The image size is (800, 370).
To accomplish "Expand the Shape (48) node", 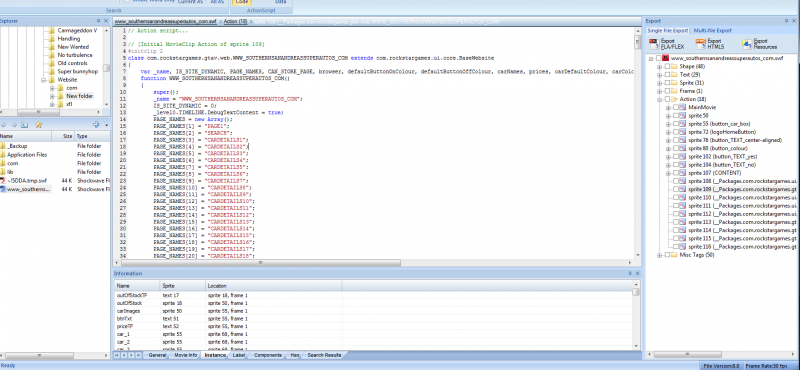I will pos(660,67).
